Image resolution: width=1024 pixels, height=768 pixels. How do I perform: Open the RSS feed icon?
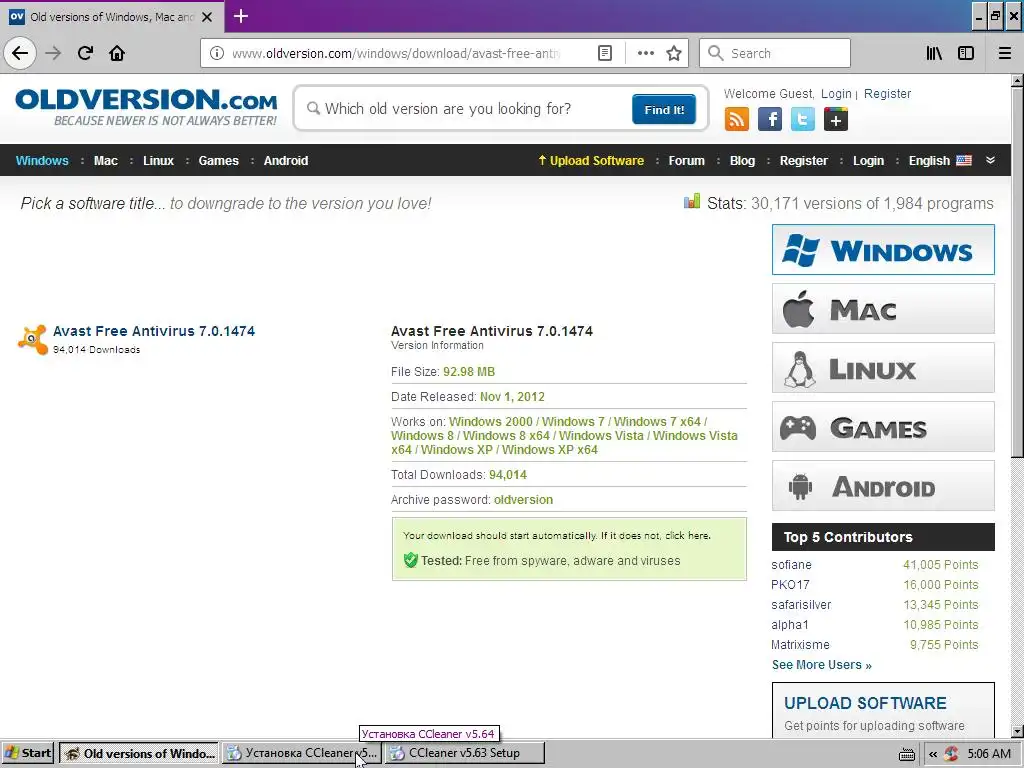point(737,120)
